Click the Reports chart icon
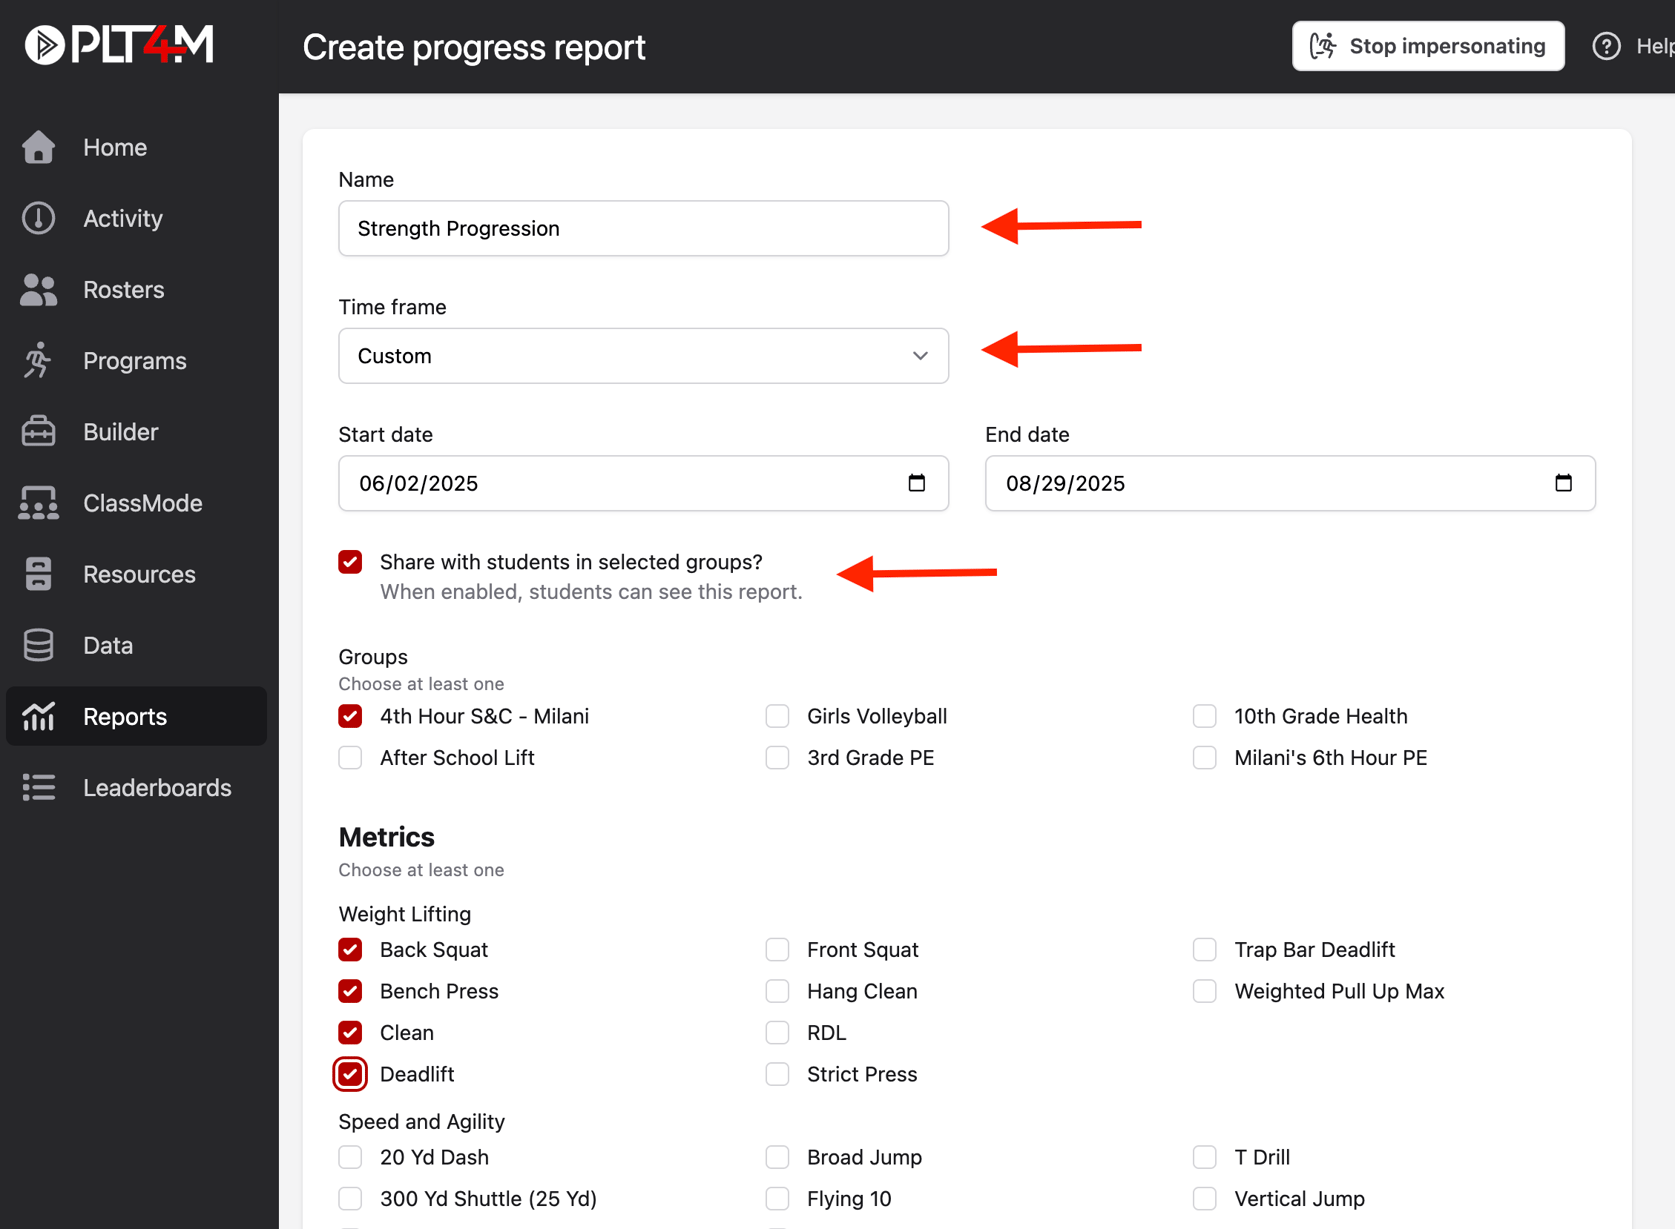1675x1229 pixels. click(39, 716)
